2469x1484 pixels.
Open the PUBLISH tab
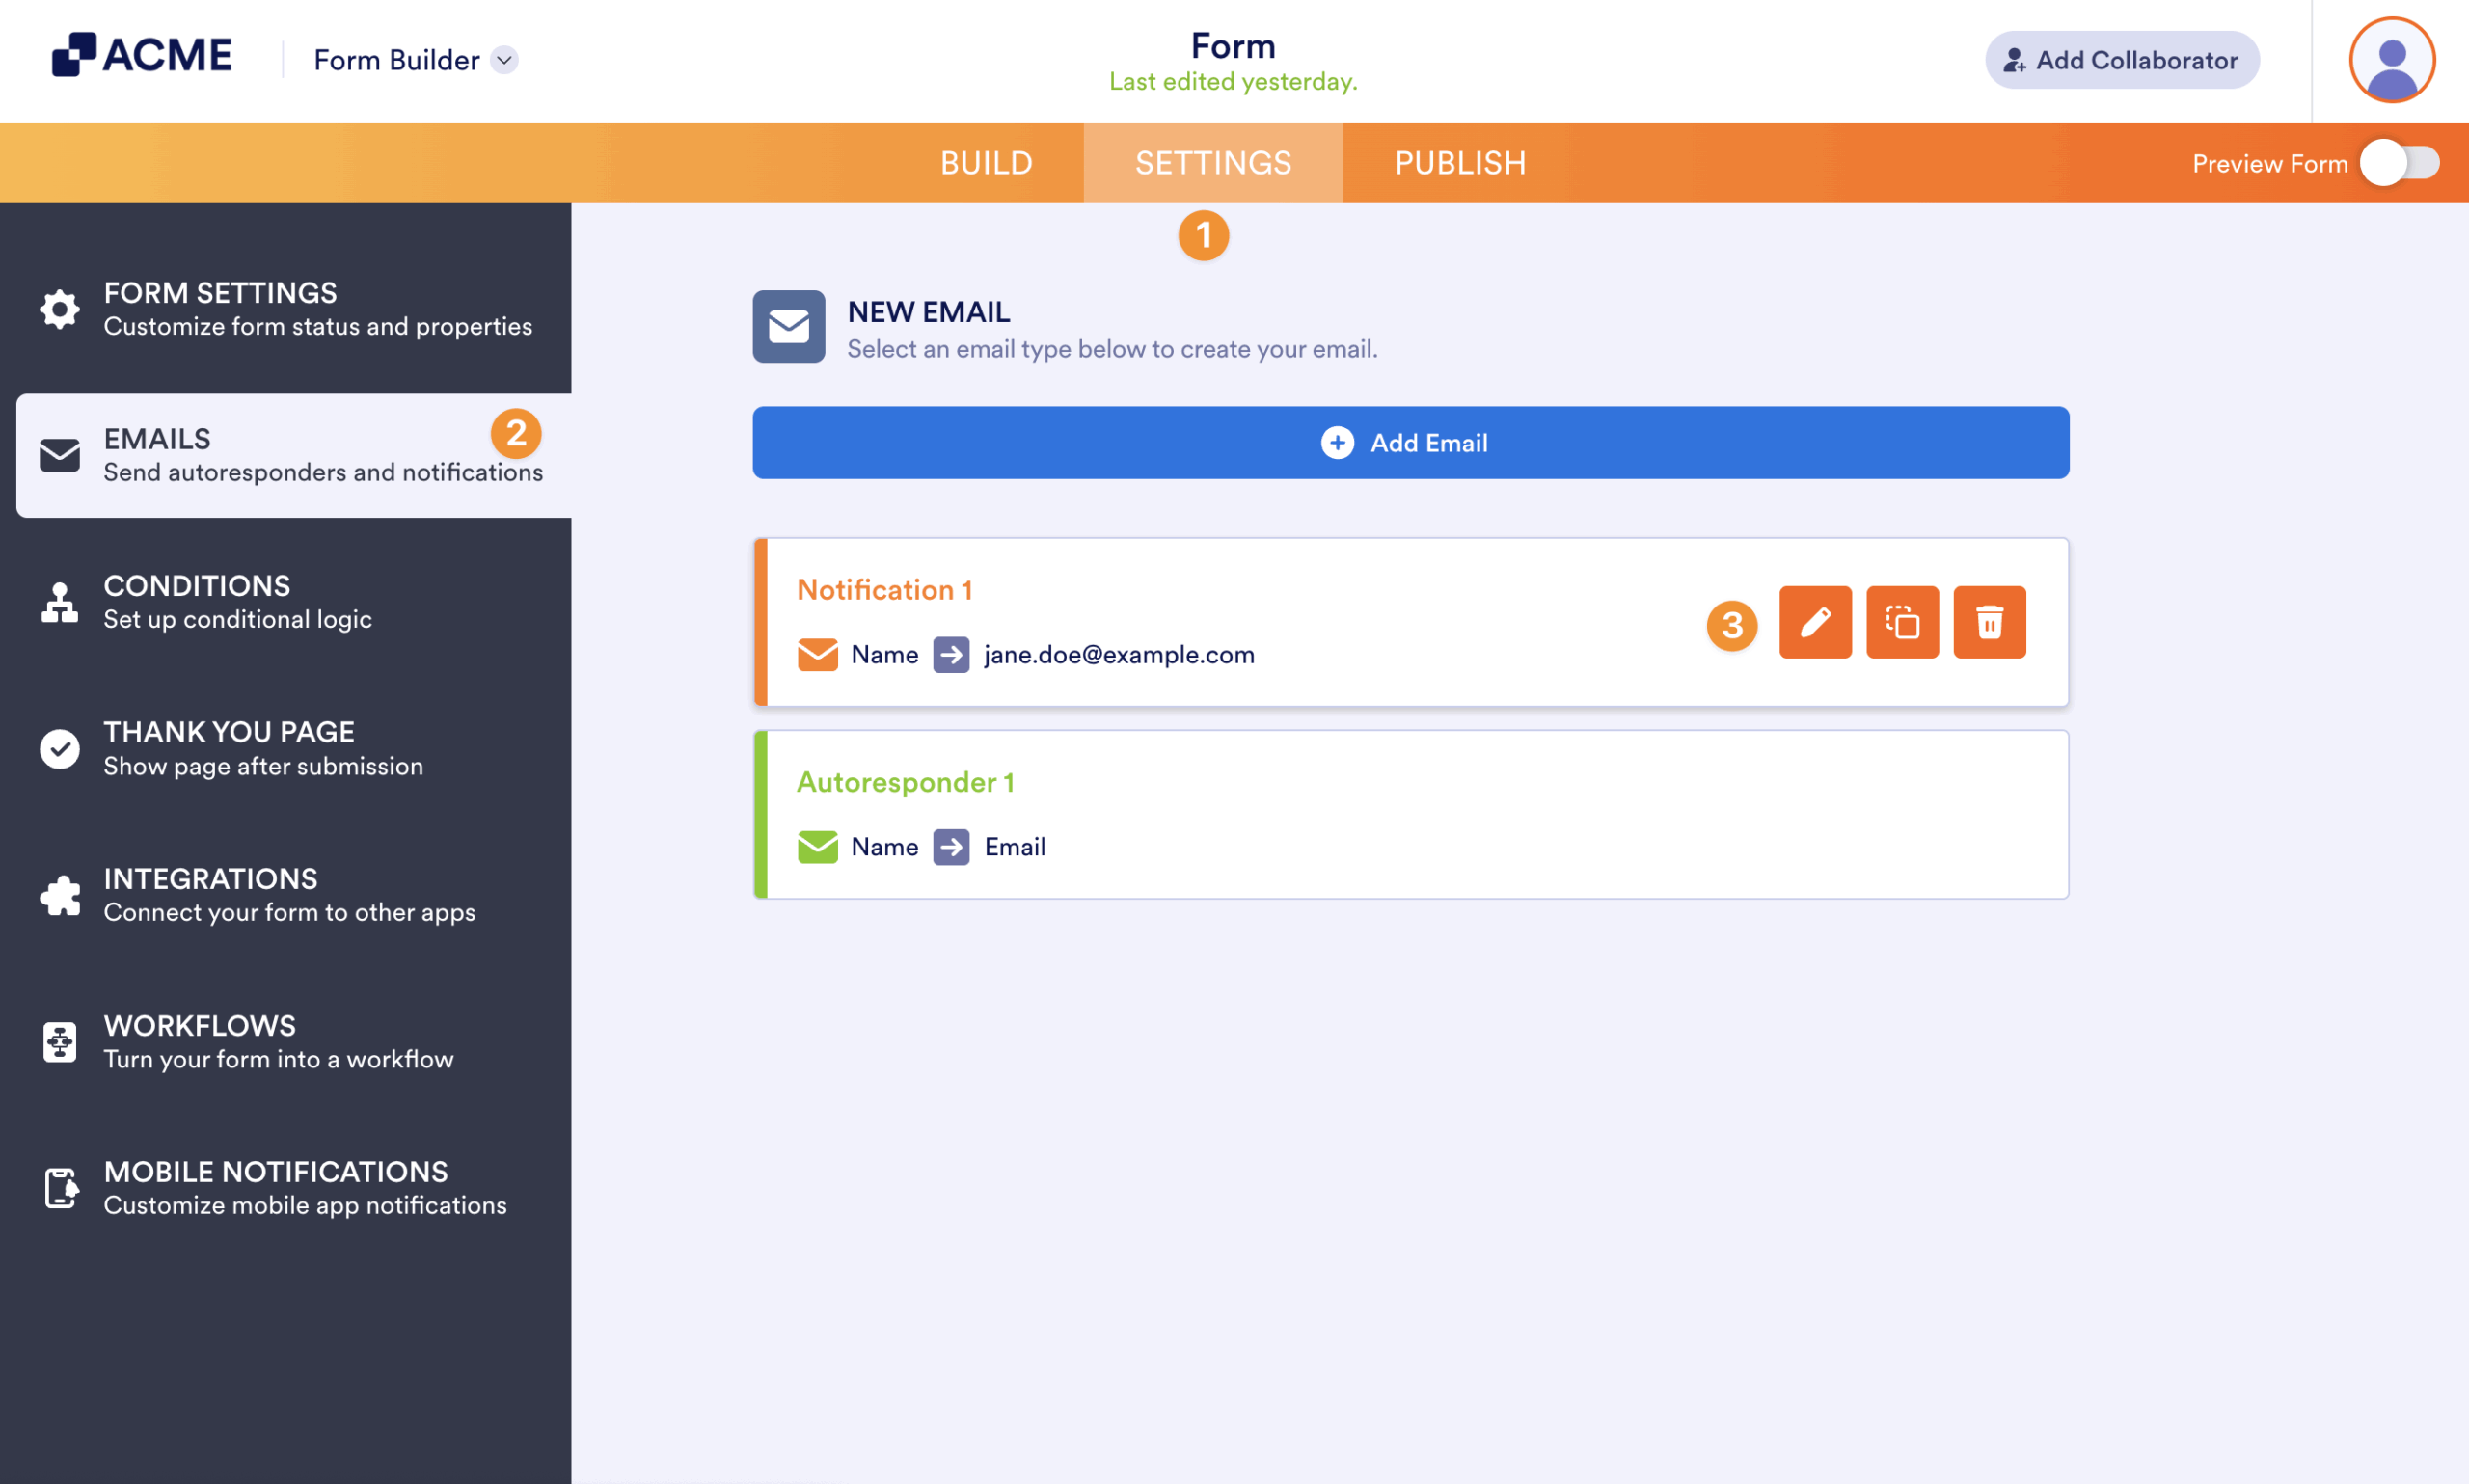tap(1459, 163)
